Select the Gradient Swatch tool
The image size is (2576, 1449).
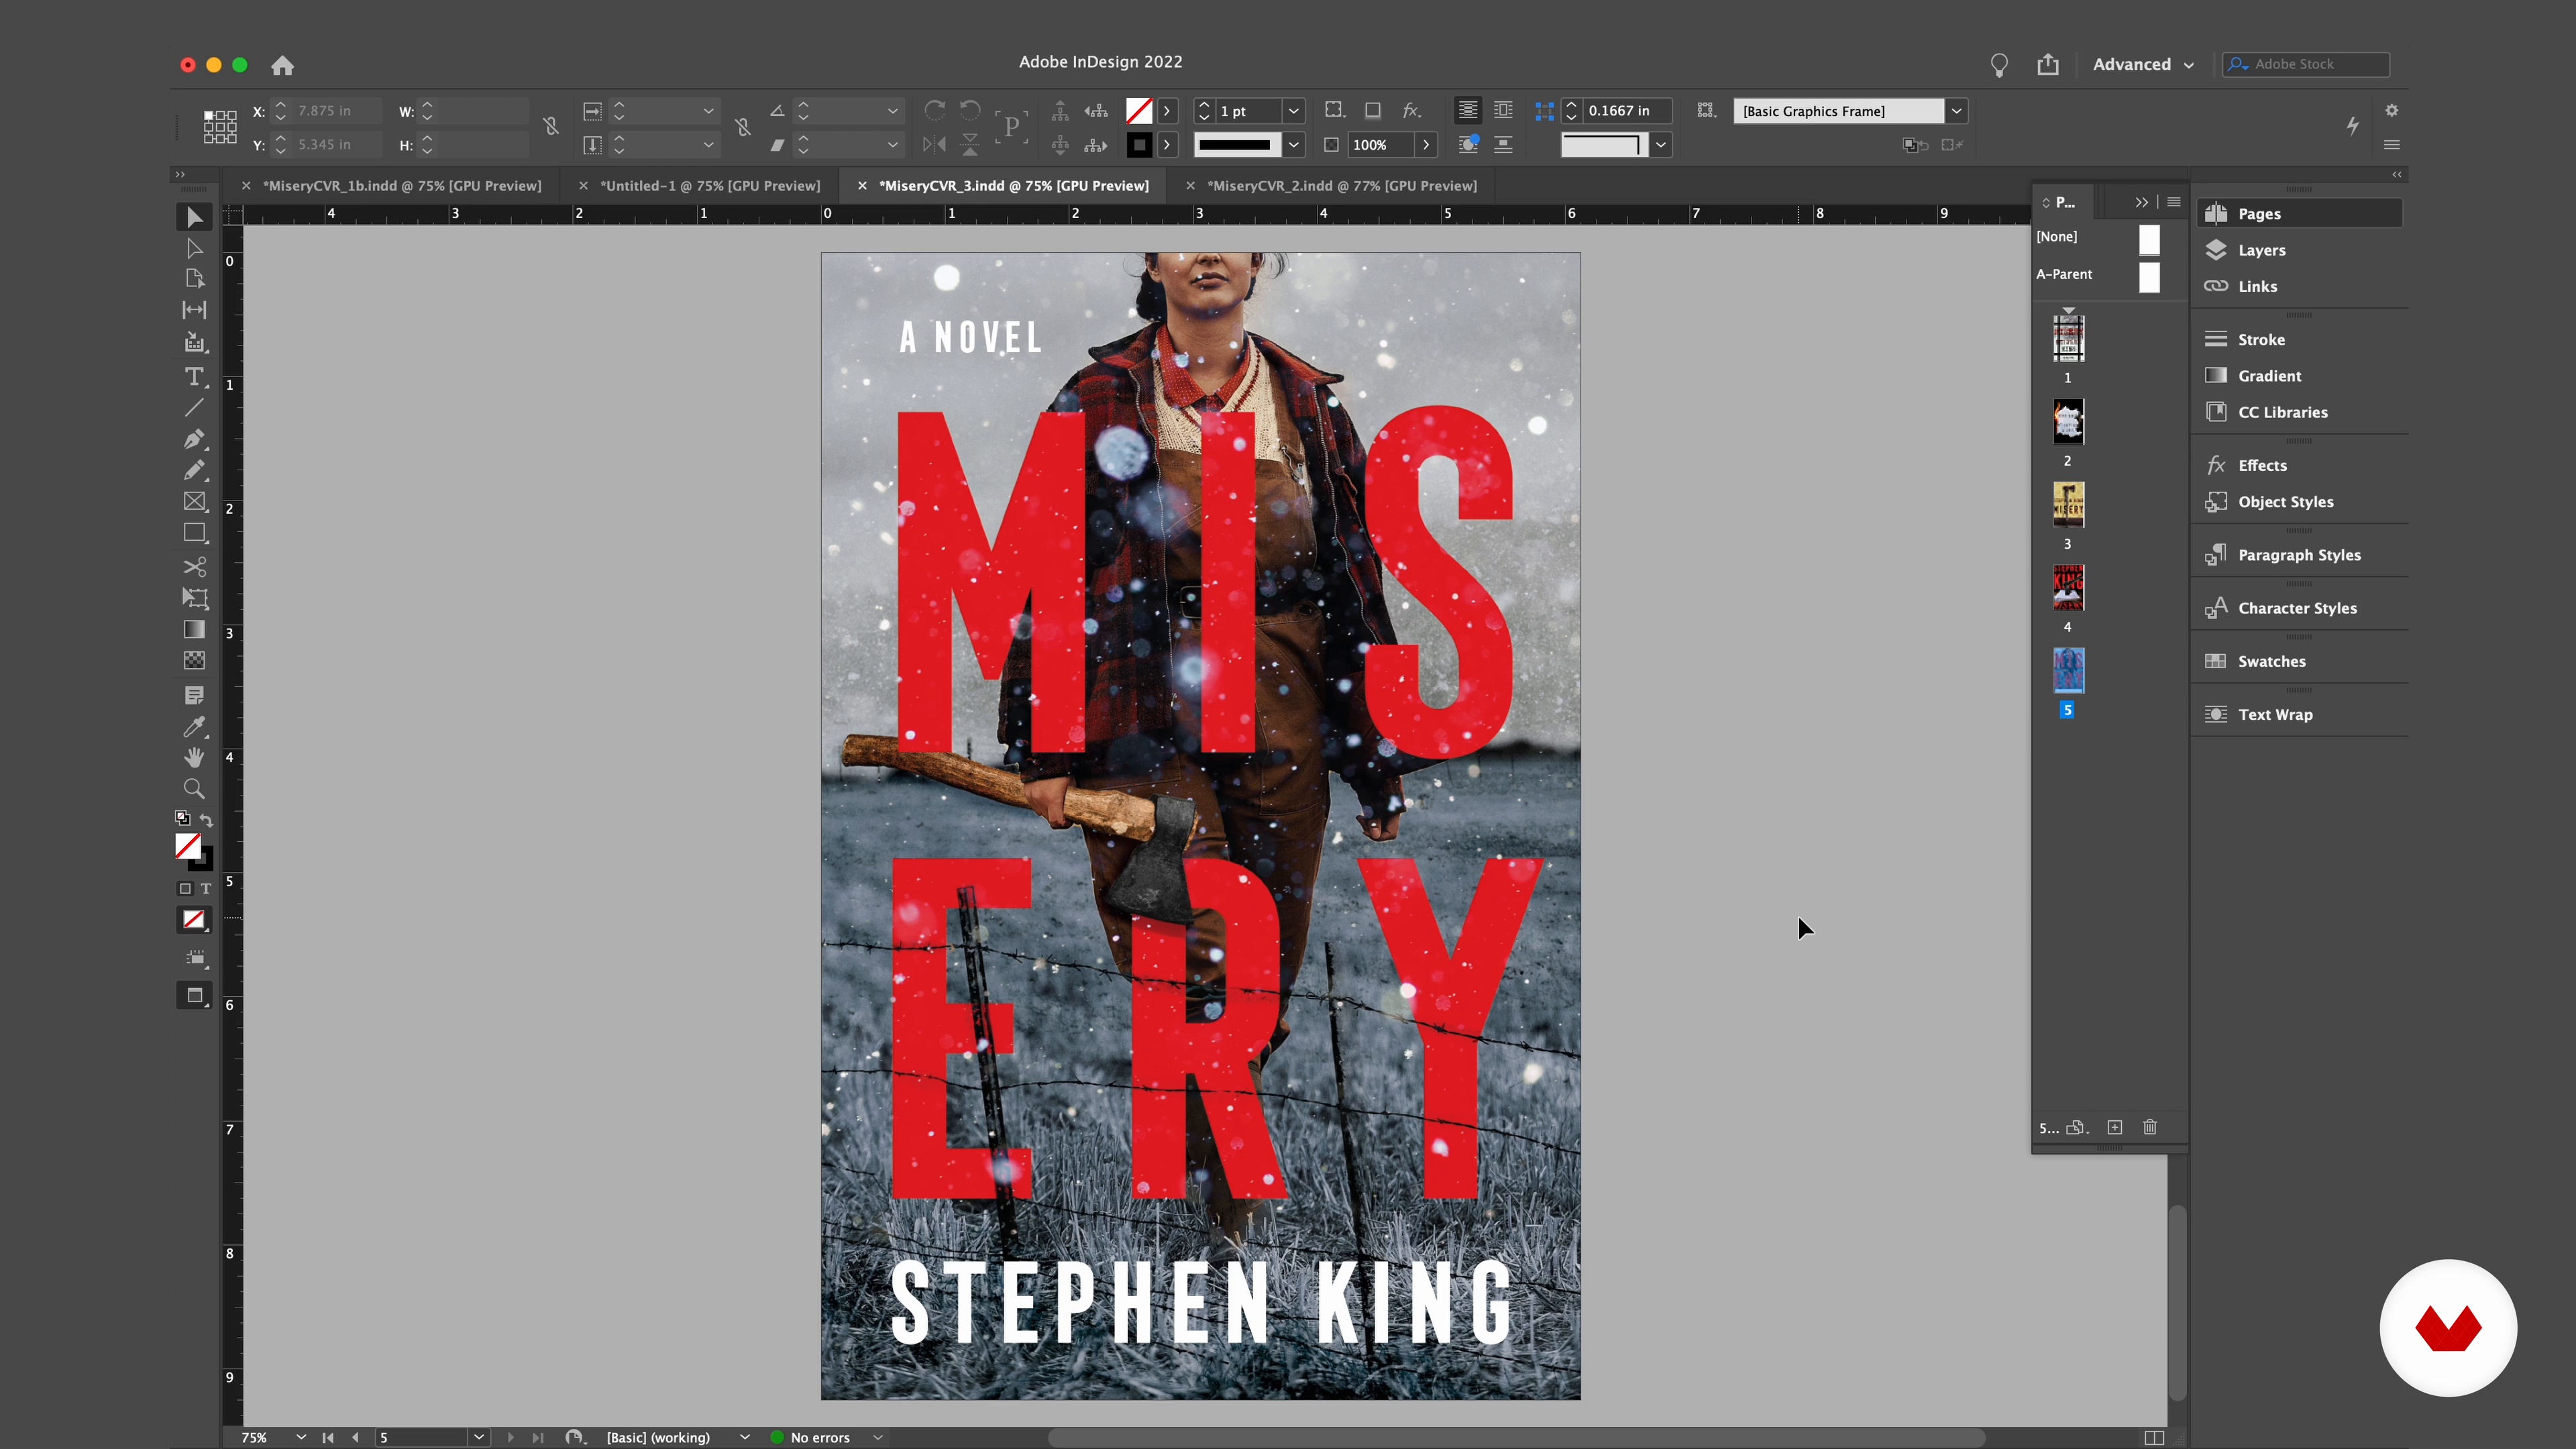pos(194,629)
